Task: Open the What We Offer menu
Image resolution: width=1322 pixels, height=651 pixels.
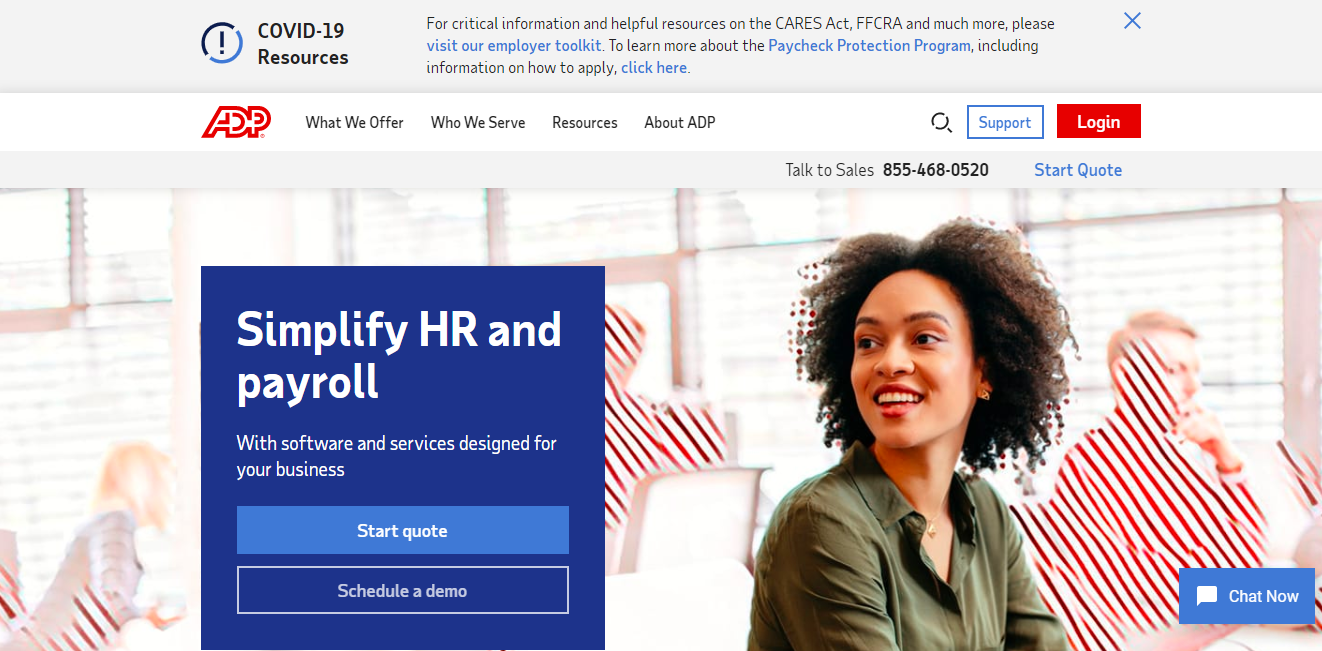Action: tap(354, 122)
